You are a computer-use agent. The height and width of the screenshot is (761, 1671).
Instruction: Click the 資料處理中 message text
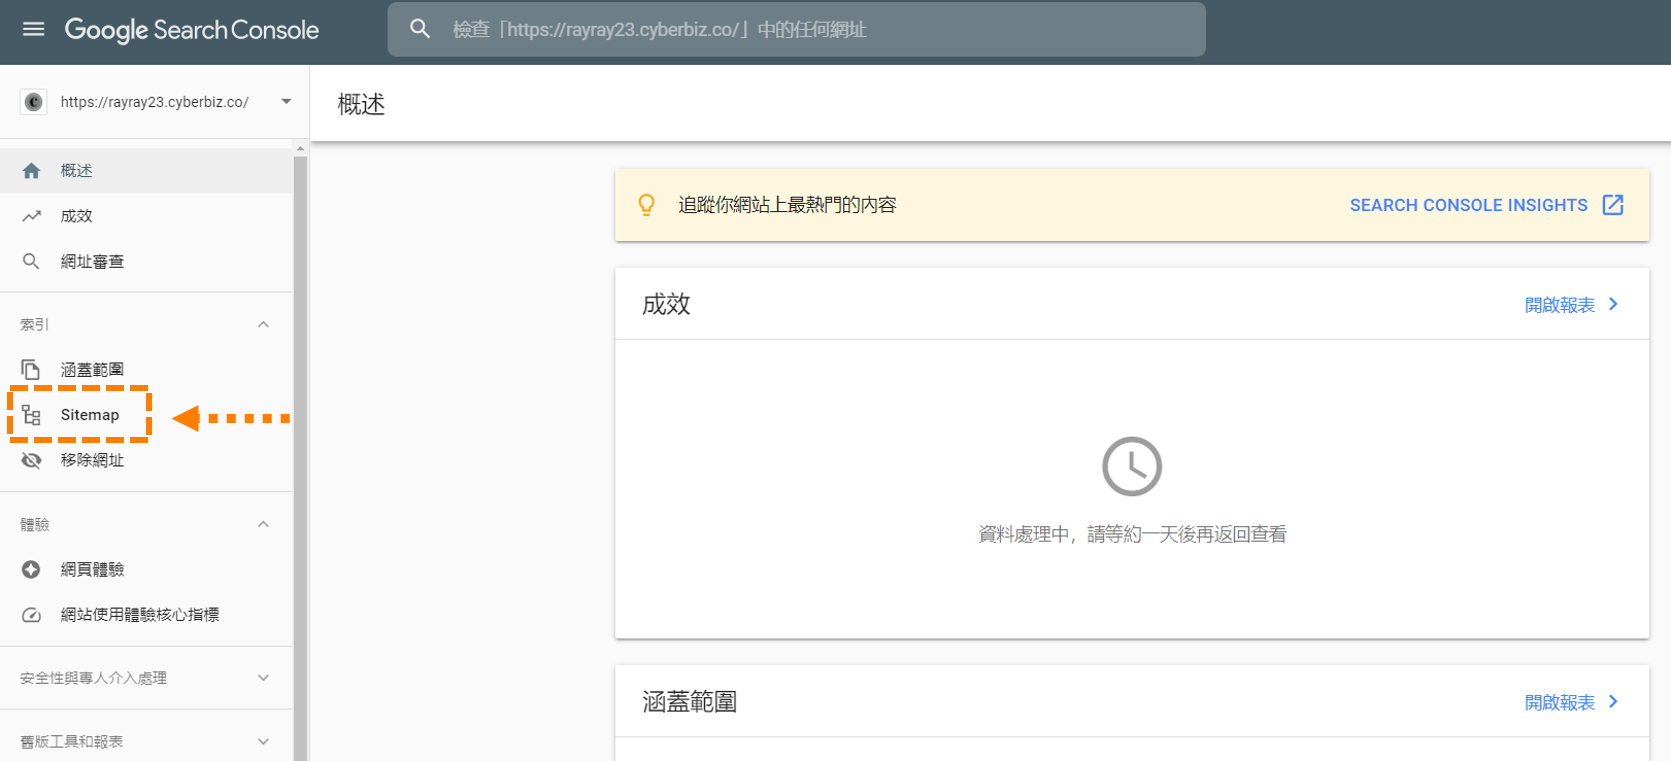coord(1132,535)
